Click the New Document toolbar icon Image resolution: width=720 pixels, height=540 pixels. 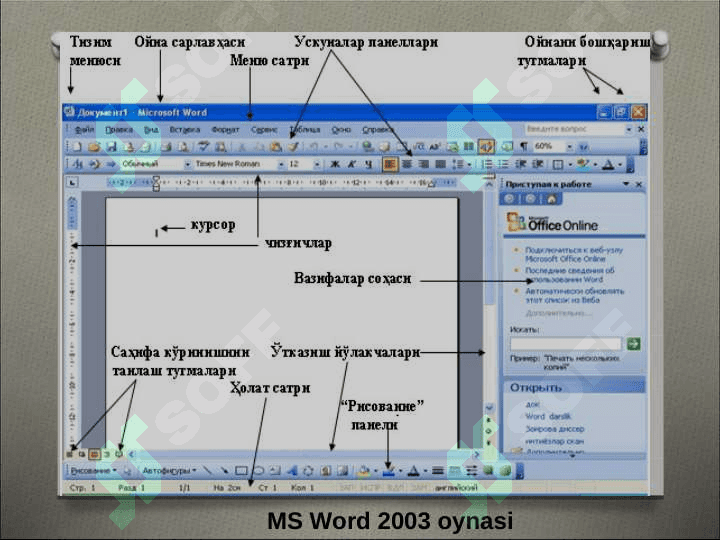click(77, 147)
